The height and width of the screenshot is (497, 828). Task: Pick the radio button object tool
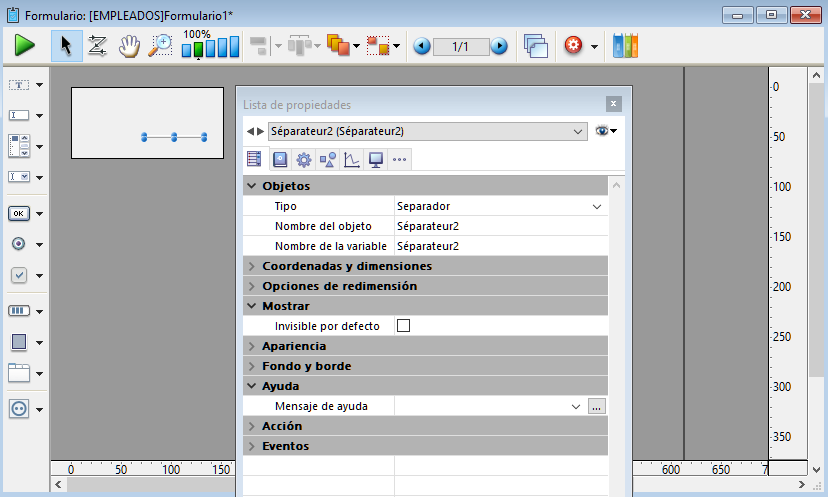point(19,244)
